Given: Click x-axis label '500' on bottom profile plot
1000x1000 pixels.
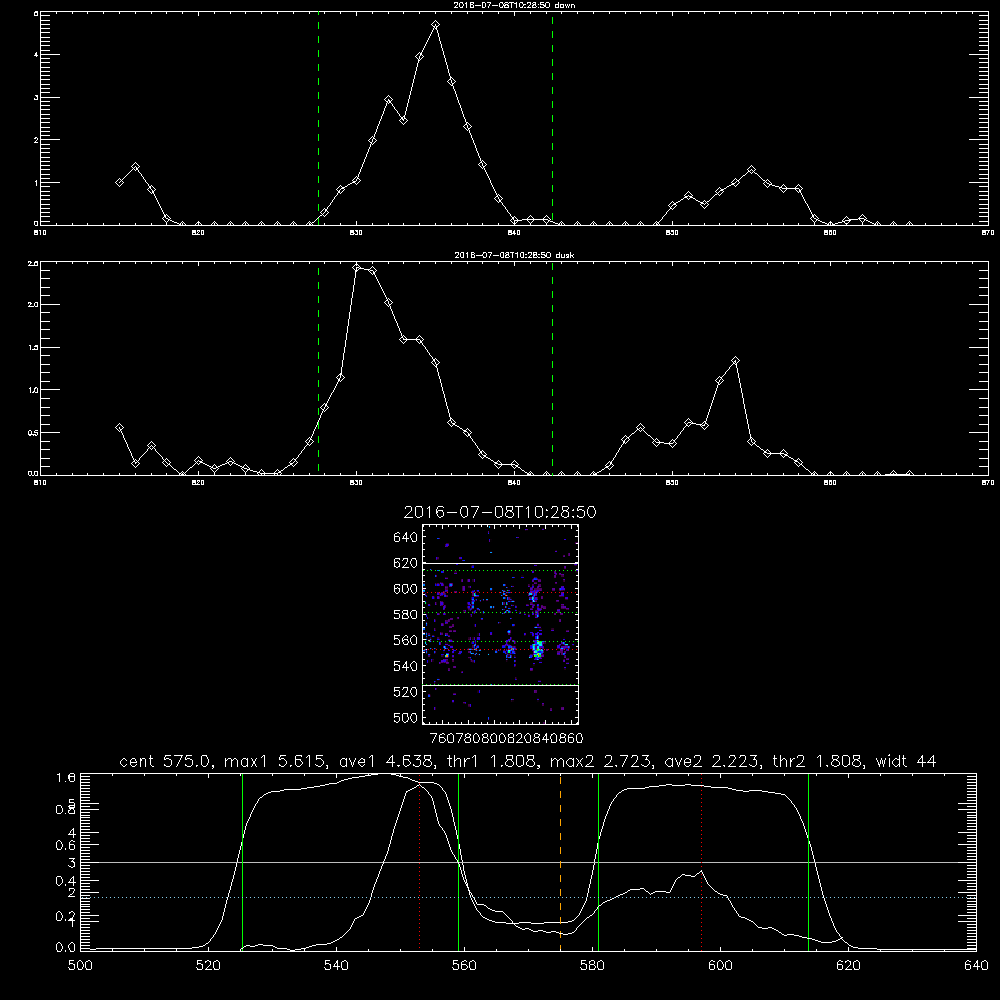Looking at the screenshot, I should click(80, 966).
